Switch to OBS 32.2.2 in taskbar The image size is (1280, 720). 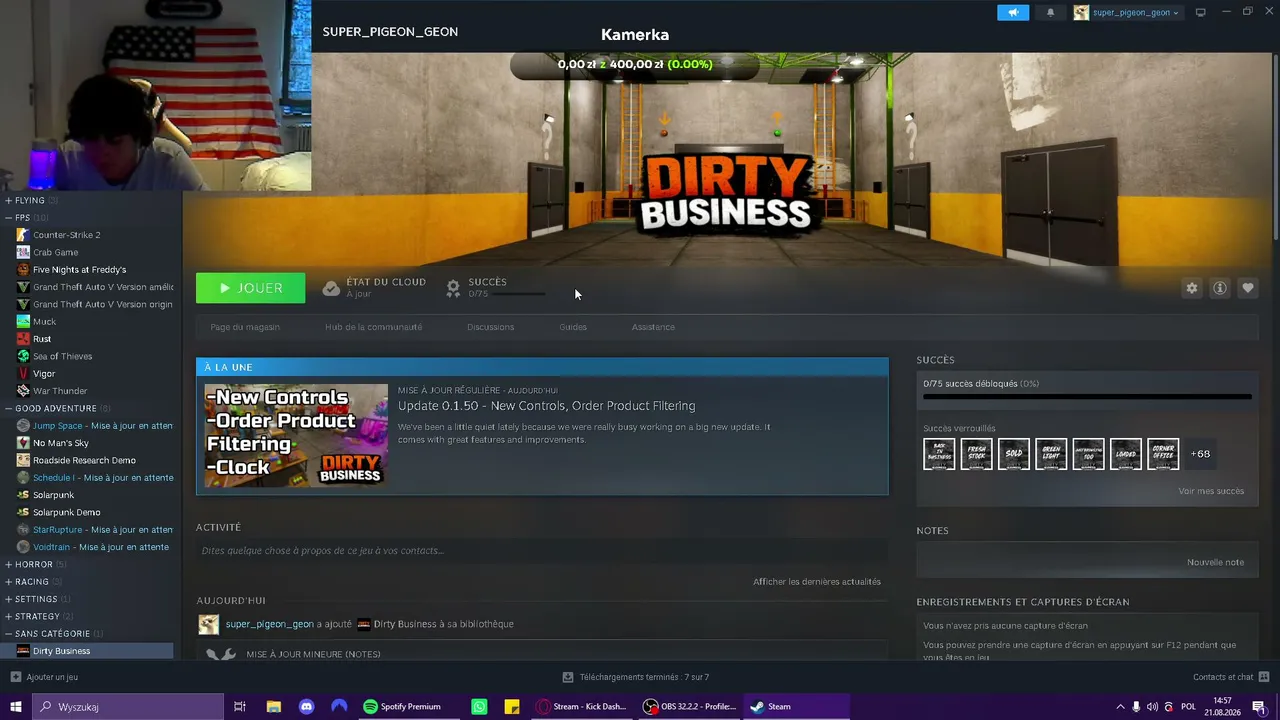point(690,707)
